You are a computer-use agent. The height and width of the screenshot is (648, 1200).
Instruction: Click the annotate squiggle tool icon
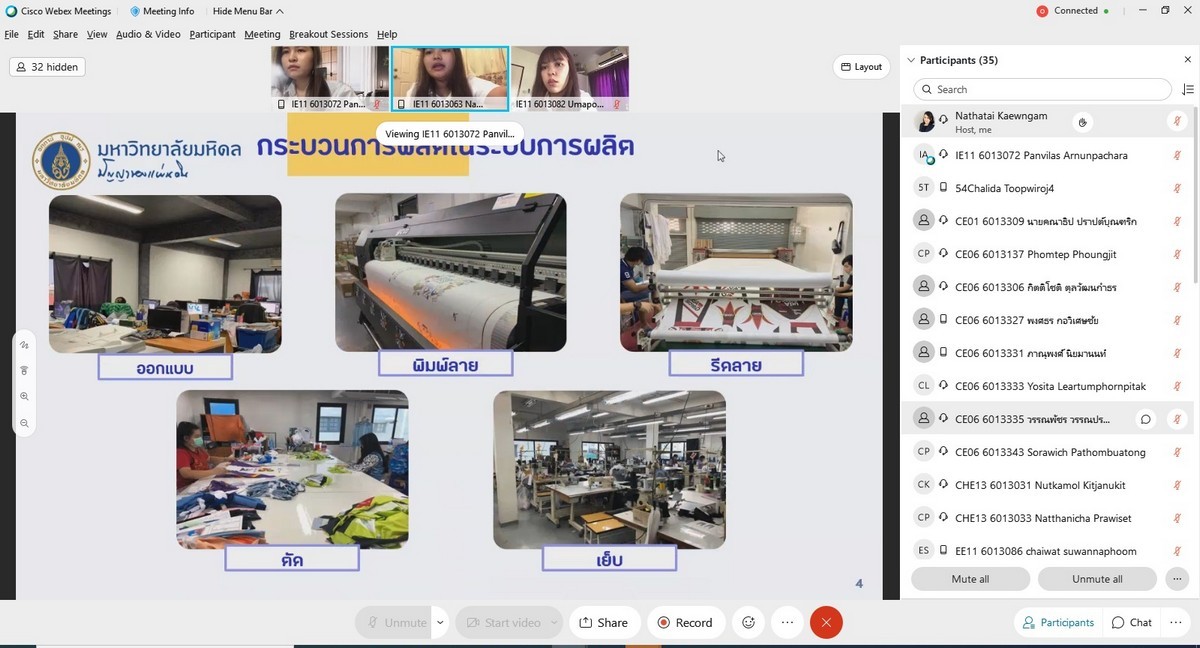24,345
